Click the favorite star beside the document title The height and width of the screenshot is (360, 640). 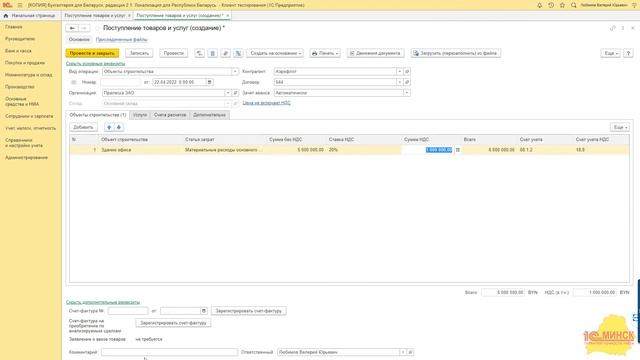[x=97, y=28]
